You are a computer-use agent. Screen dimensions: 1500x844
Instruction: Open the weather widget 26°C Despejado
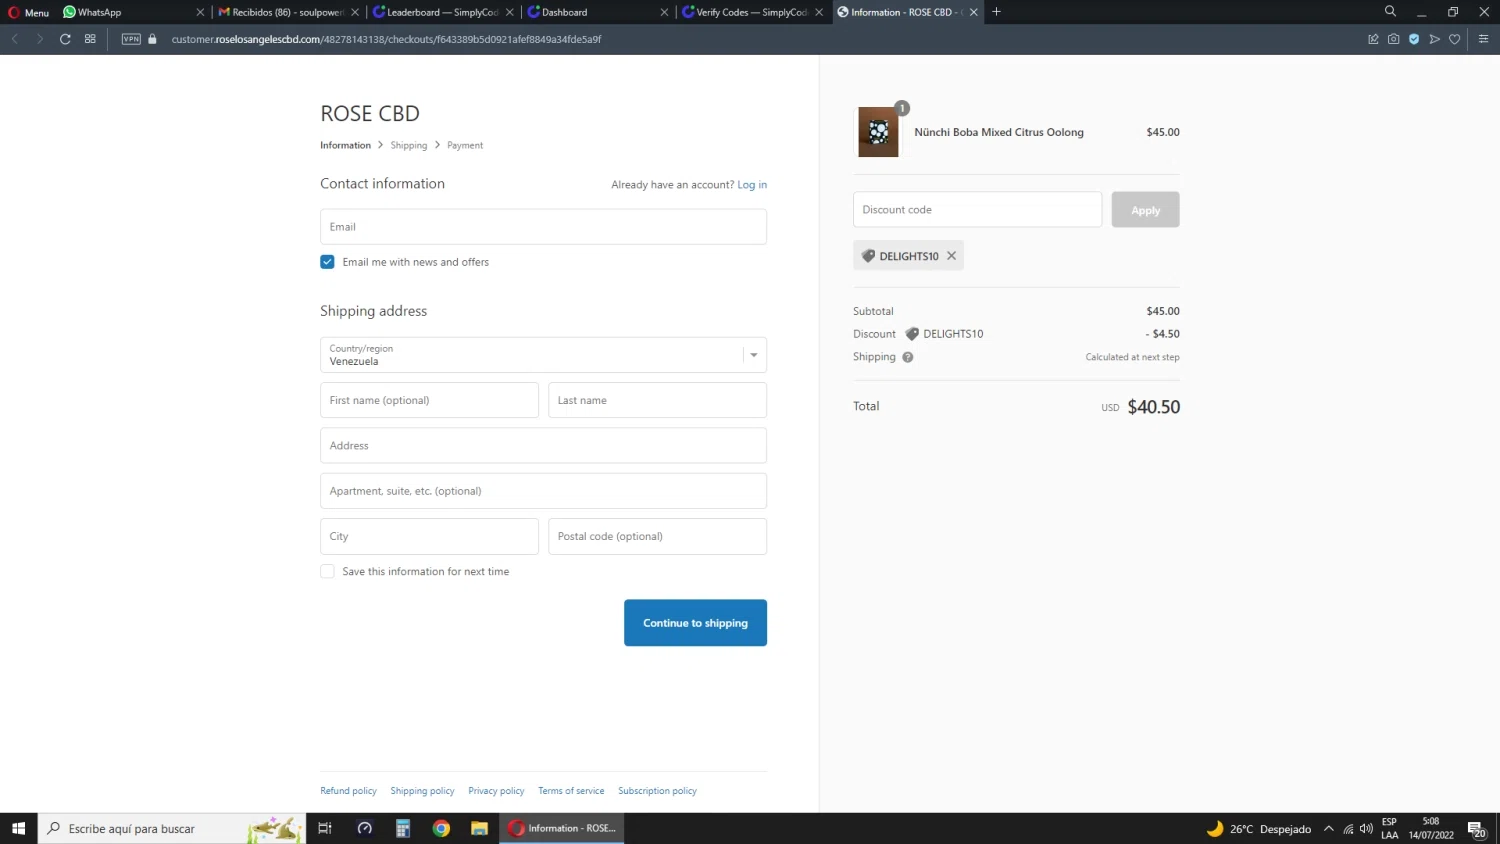pyautogui.click(x=1260, y=829)
